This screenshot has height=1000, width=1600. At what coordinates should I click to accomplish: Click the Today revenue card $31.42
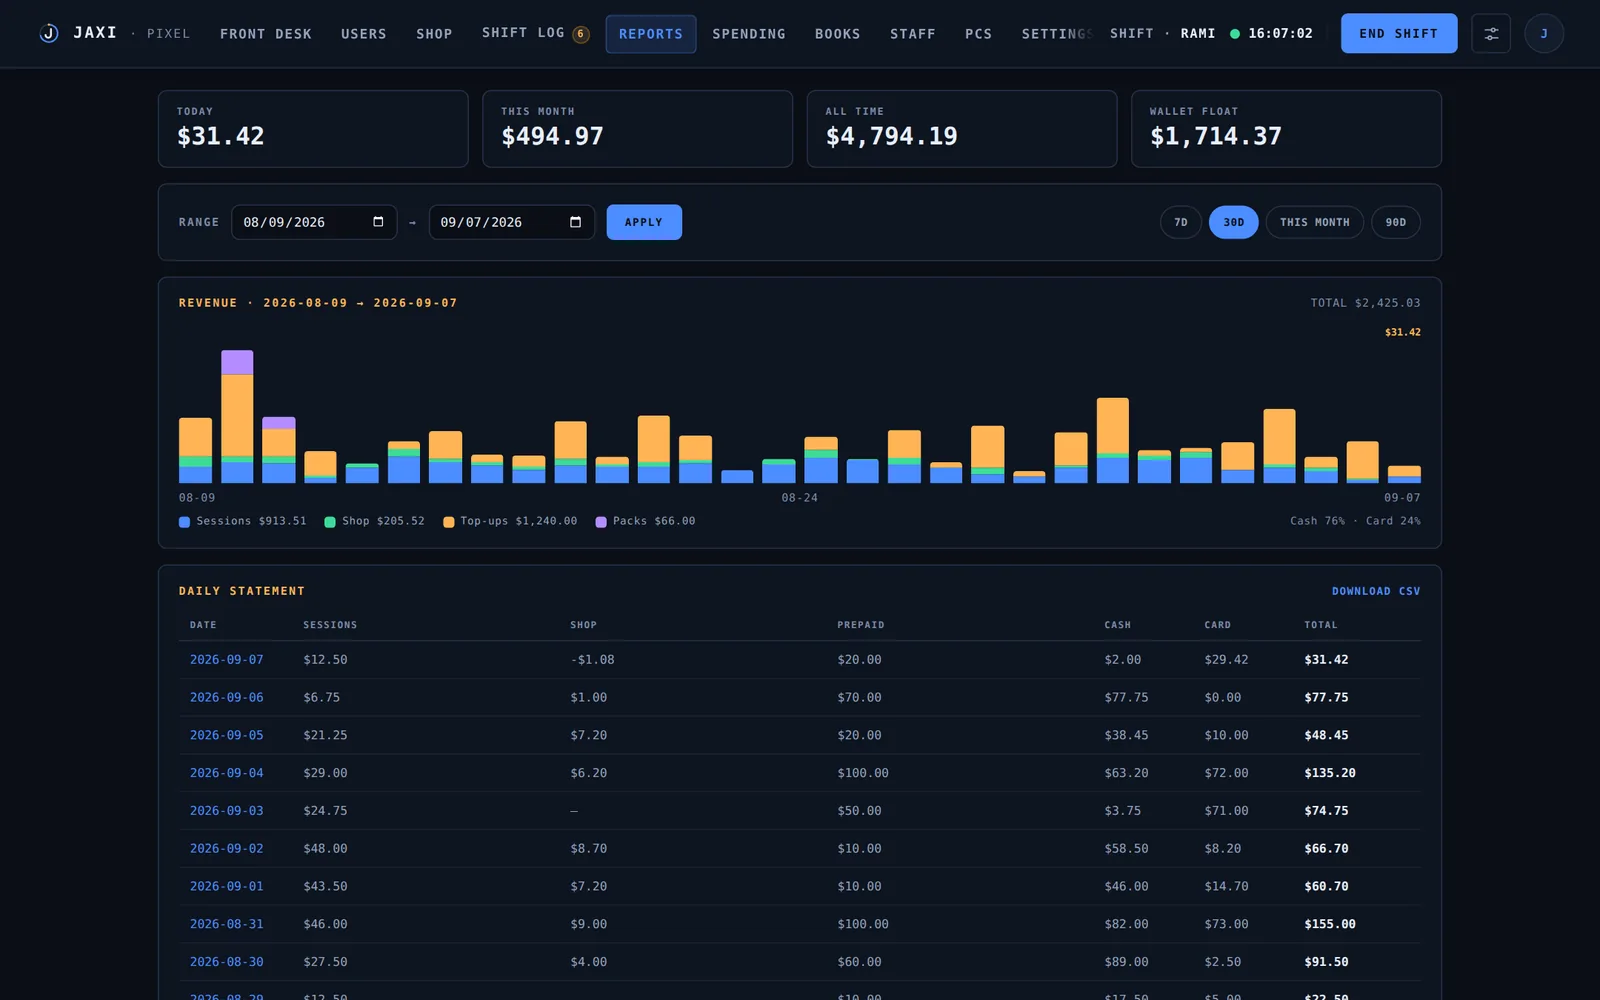tap(313, 129)
